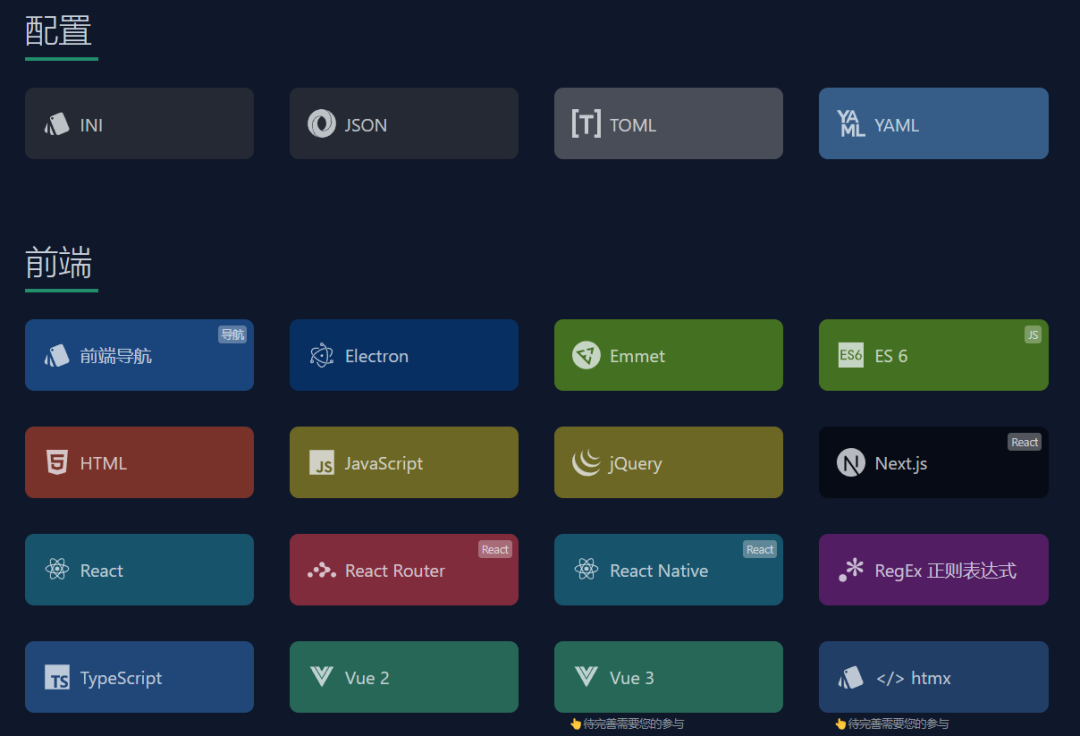The width and height of the screenshot is (1080, 736).
Task: Click the React tag on Next.js card
Action: (1024, 442)
